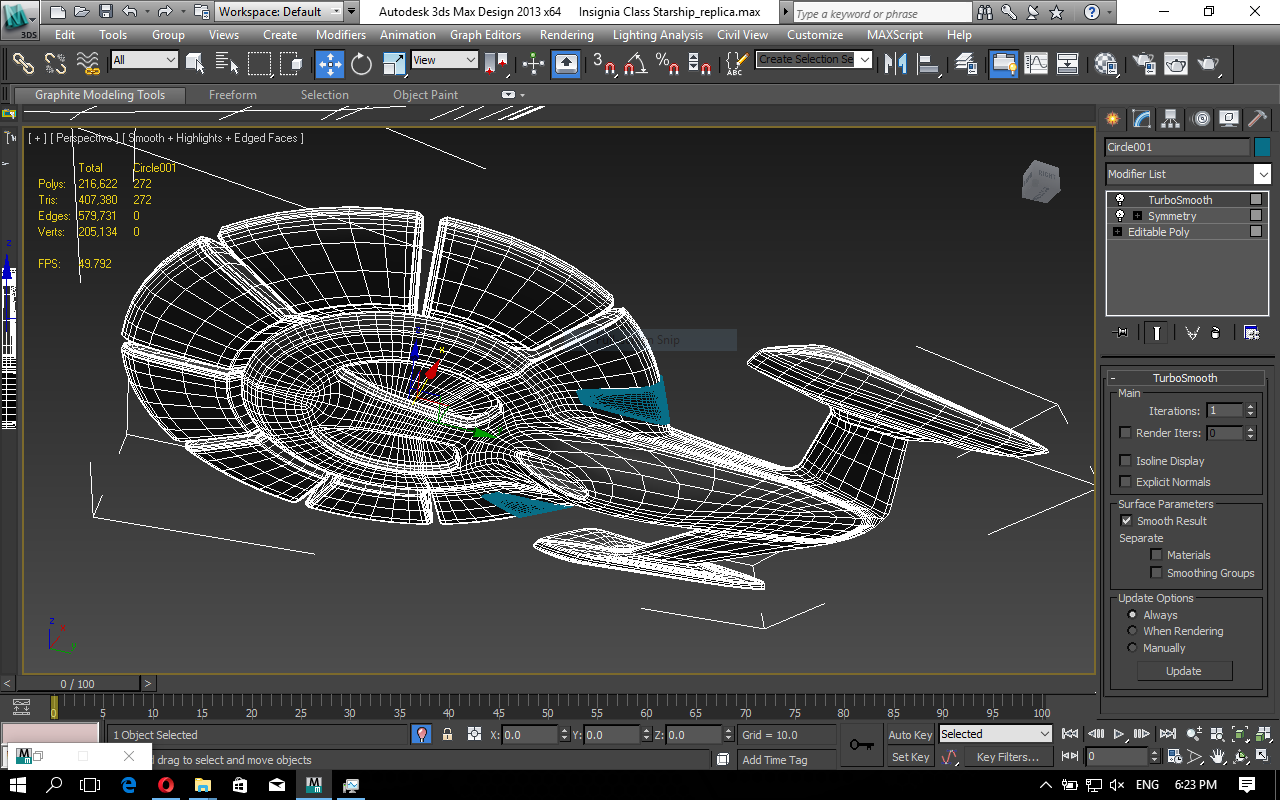Toggle the Percent Snap icon
This screenshot has height=800, width=1280.
pyautogui.click(x=667, y=63)
